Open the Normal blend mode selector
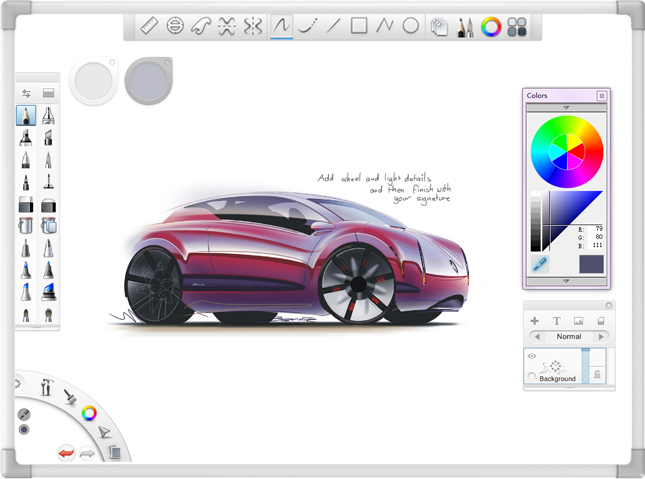 tap(569, 337)
